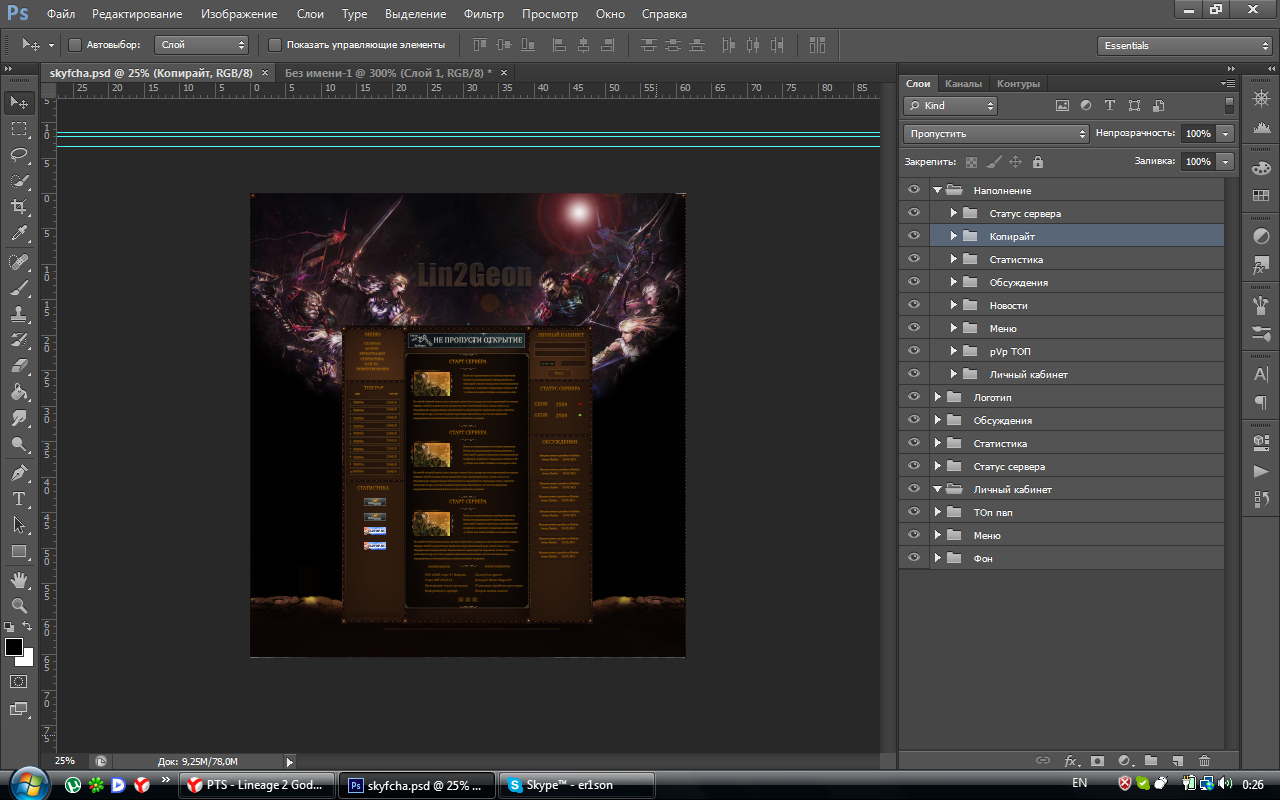Hide the Фон group
1280x800 pixels.
pos(913,558)
